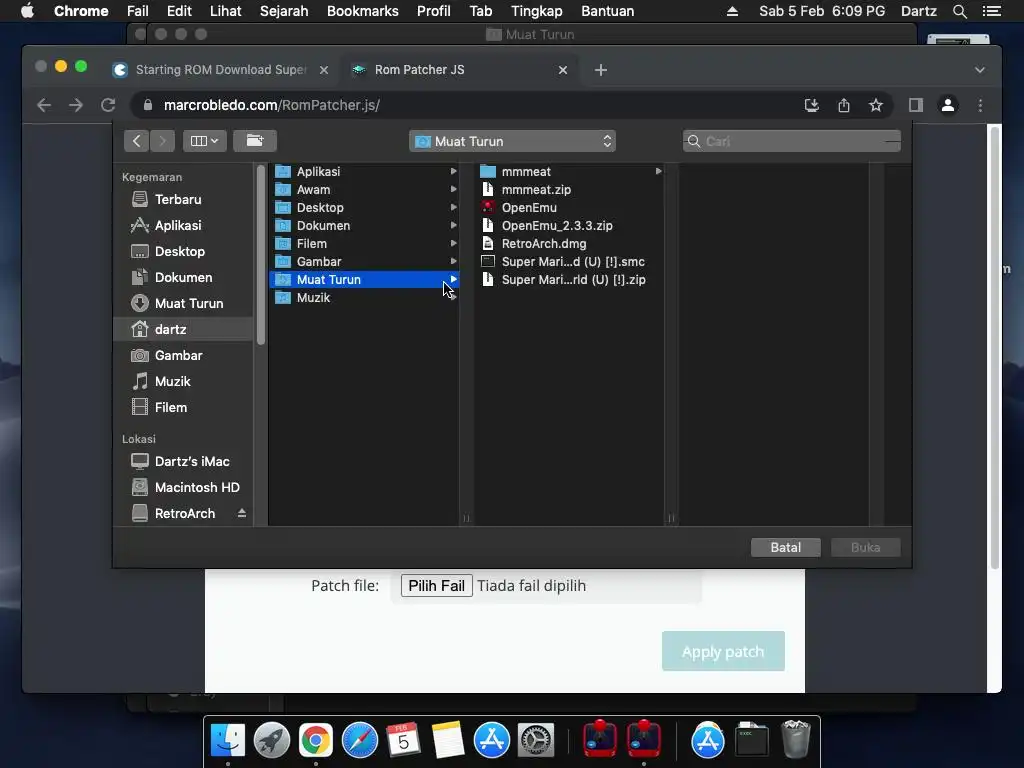Open Aplikasi folder in column list
The height and width of the screenshot is (768, 1024).
tap(364, 172)
